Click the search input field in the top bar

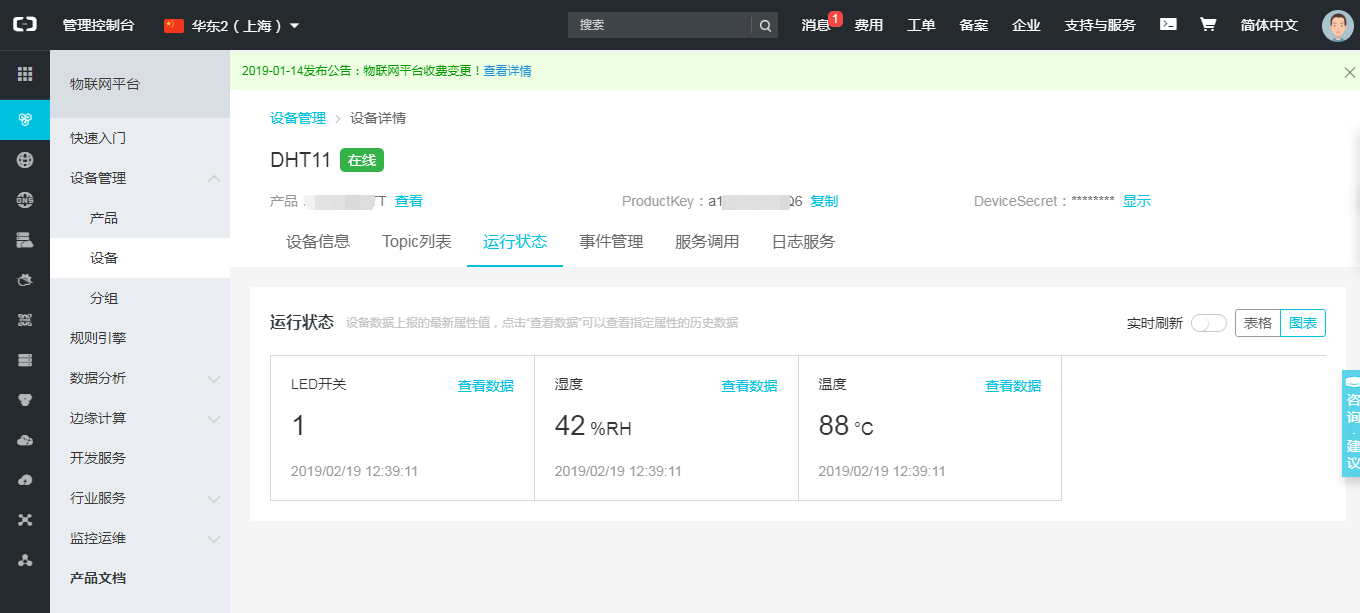click(x=660, y=24)
